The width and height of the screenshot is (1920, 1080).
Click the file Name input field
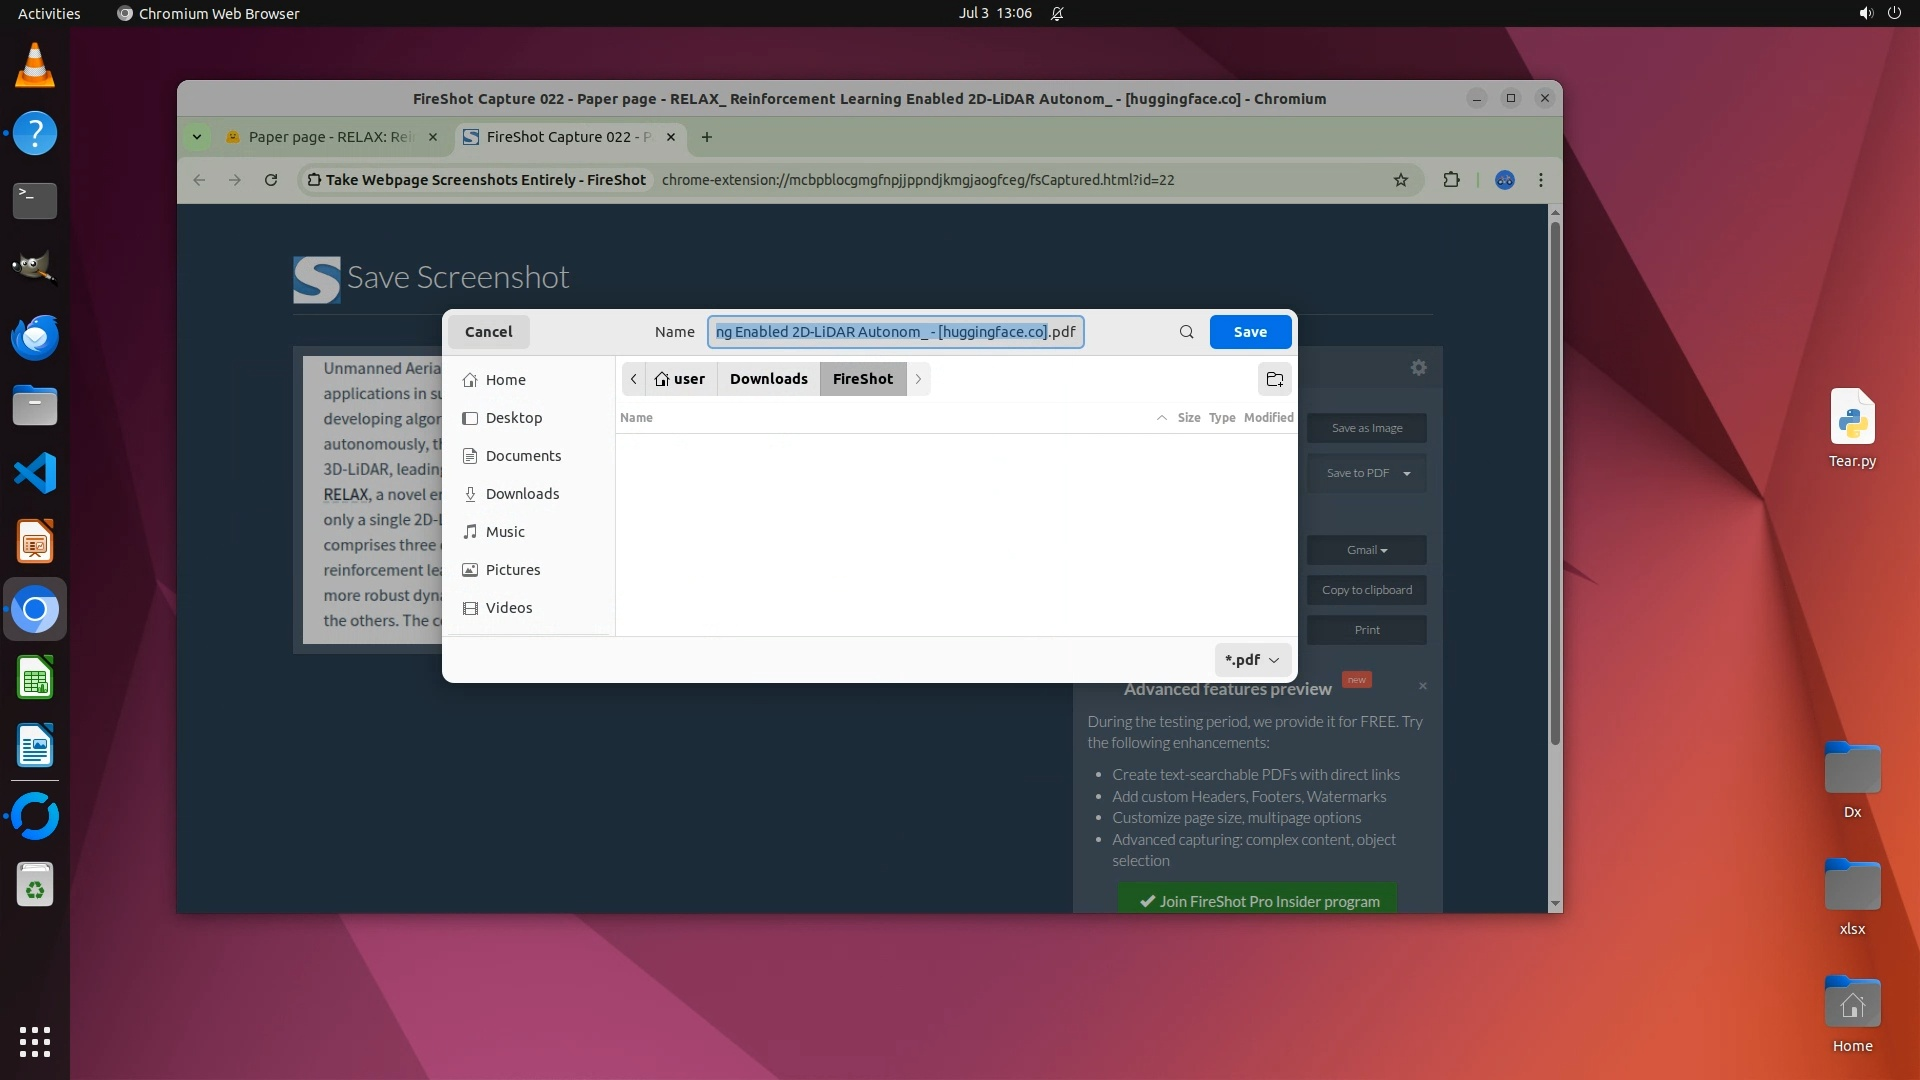pos(895,332)
